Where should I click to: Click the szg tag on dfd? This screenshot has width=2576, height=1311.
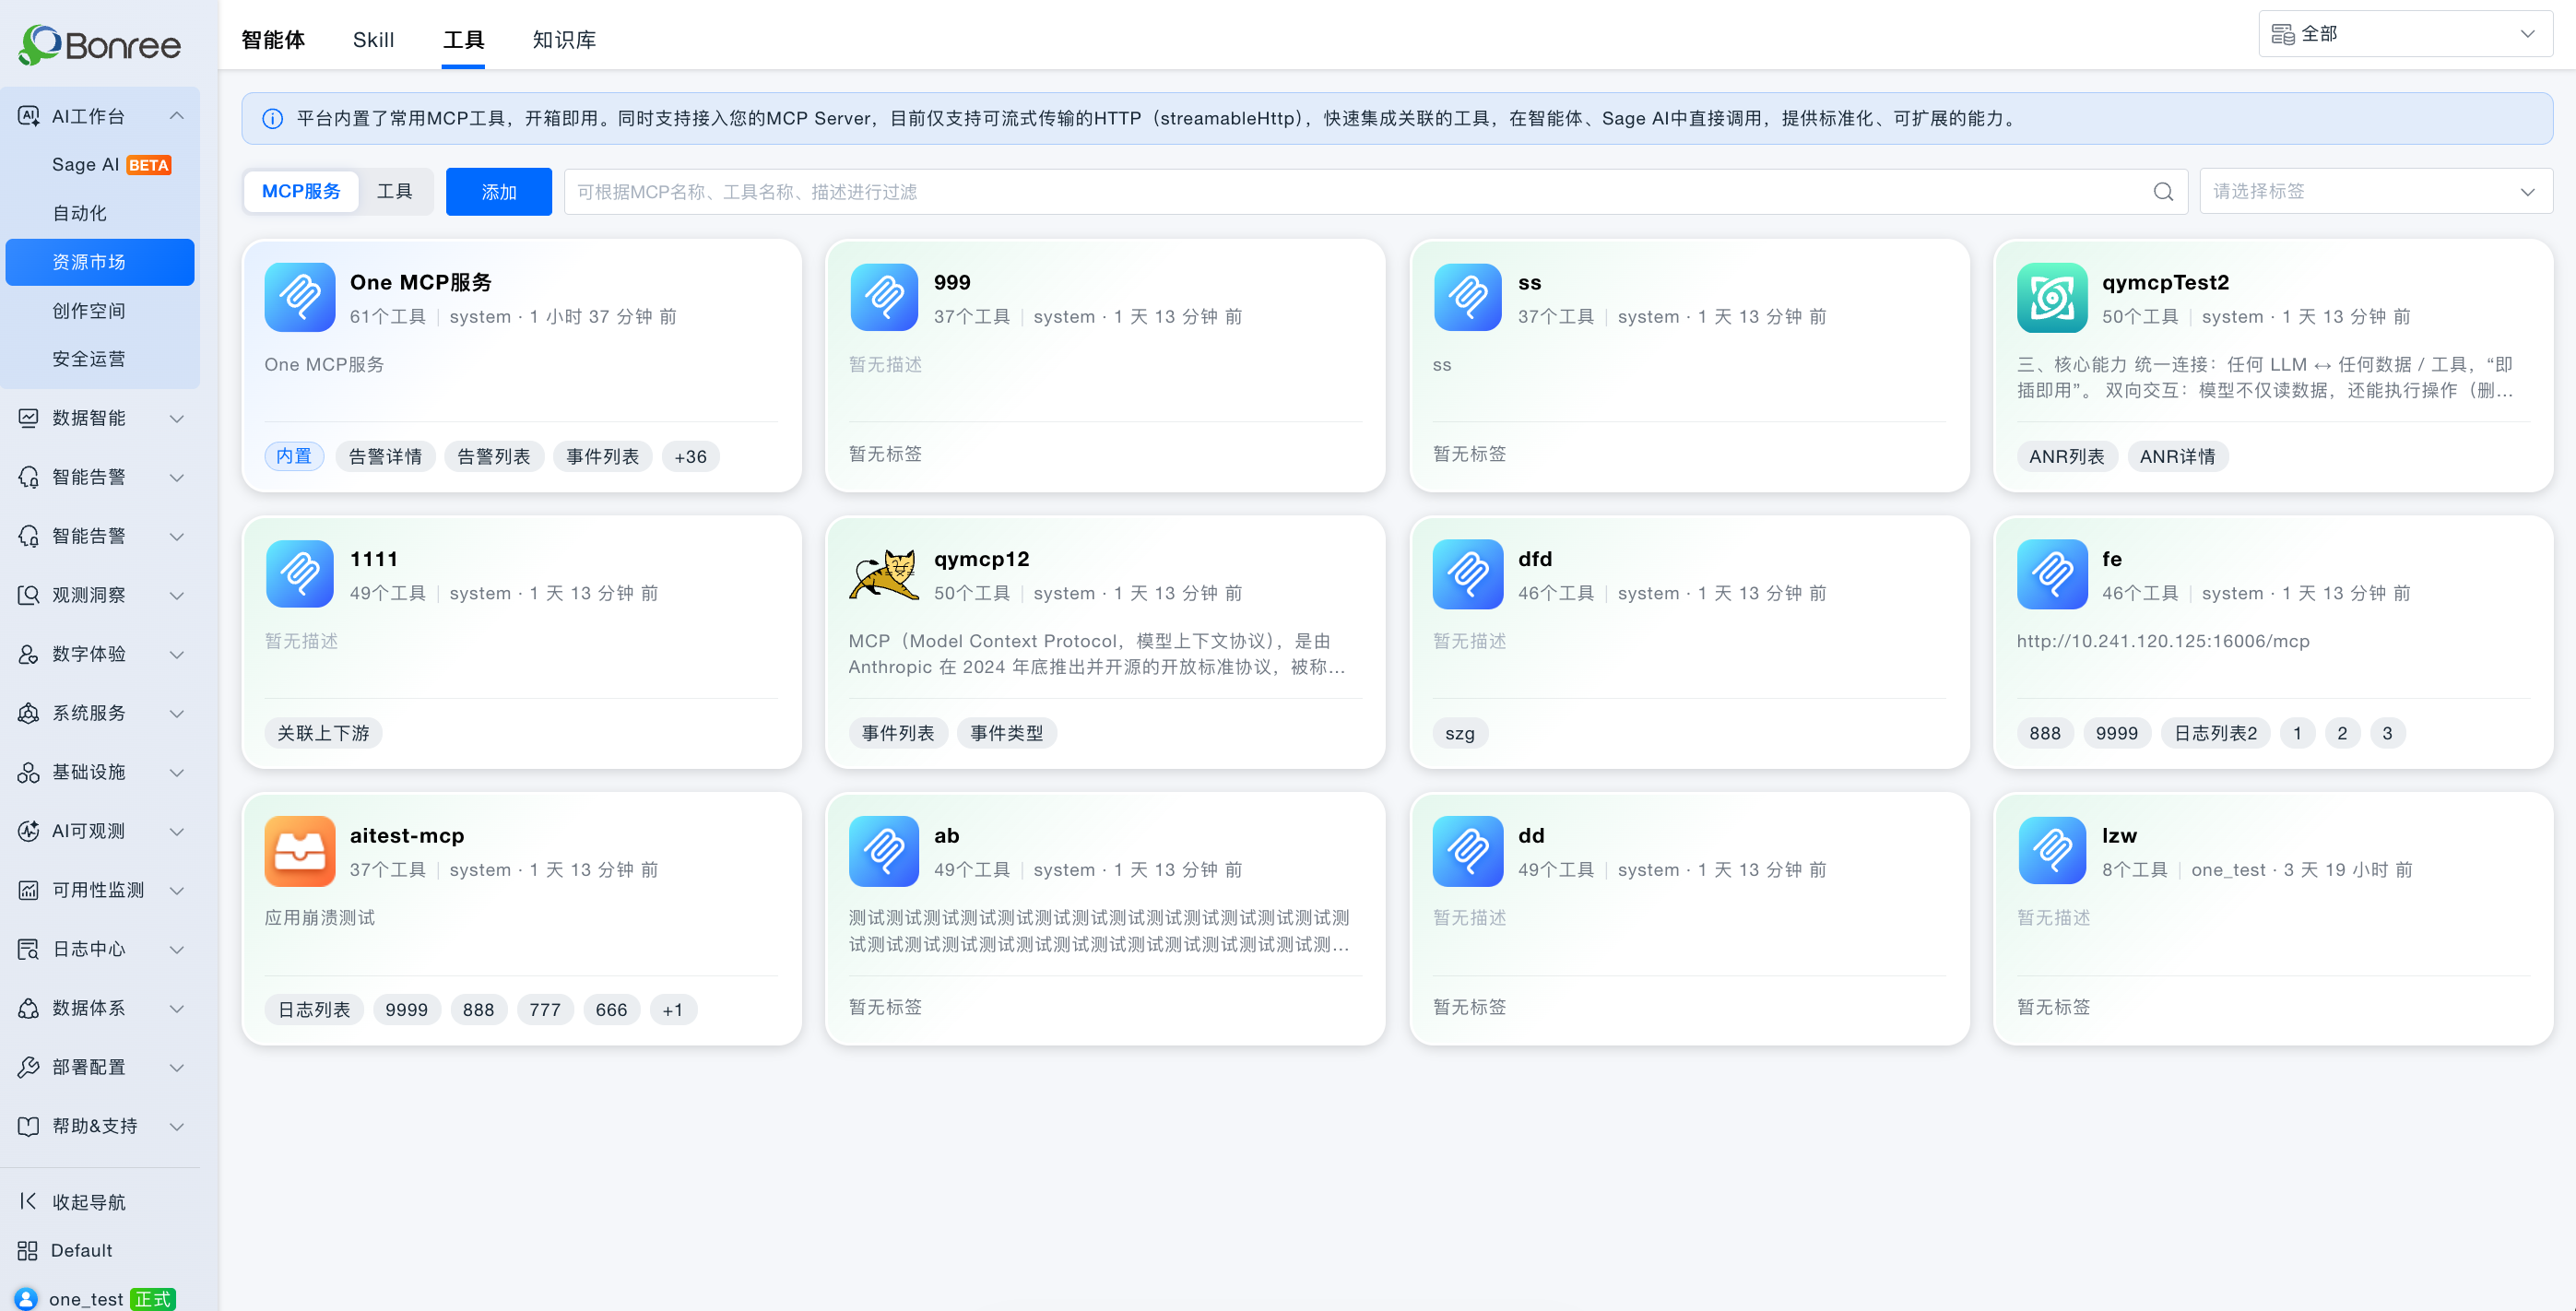(1460, 734)
